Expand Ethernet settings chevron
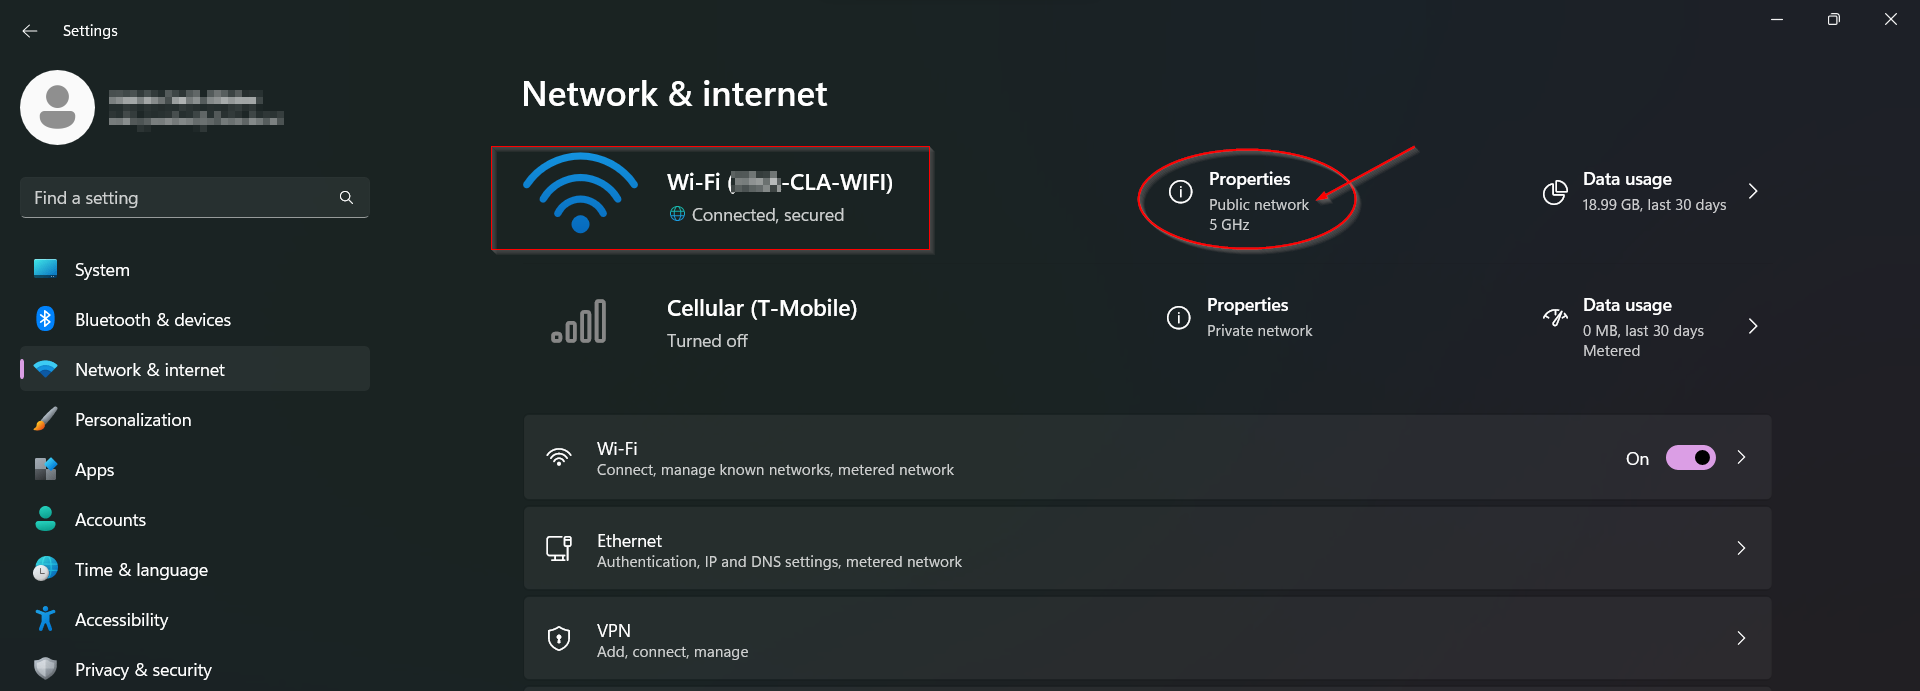 (1741, 548)
